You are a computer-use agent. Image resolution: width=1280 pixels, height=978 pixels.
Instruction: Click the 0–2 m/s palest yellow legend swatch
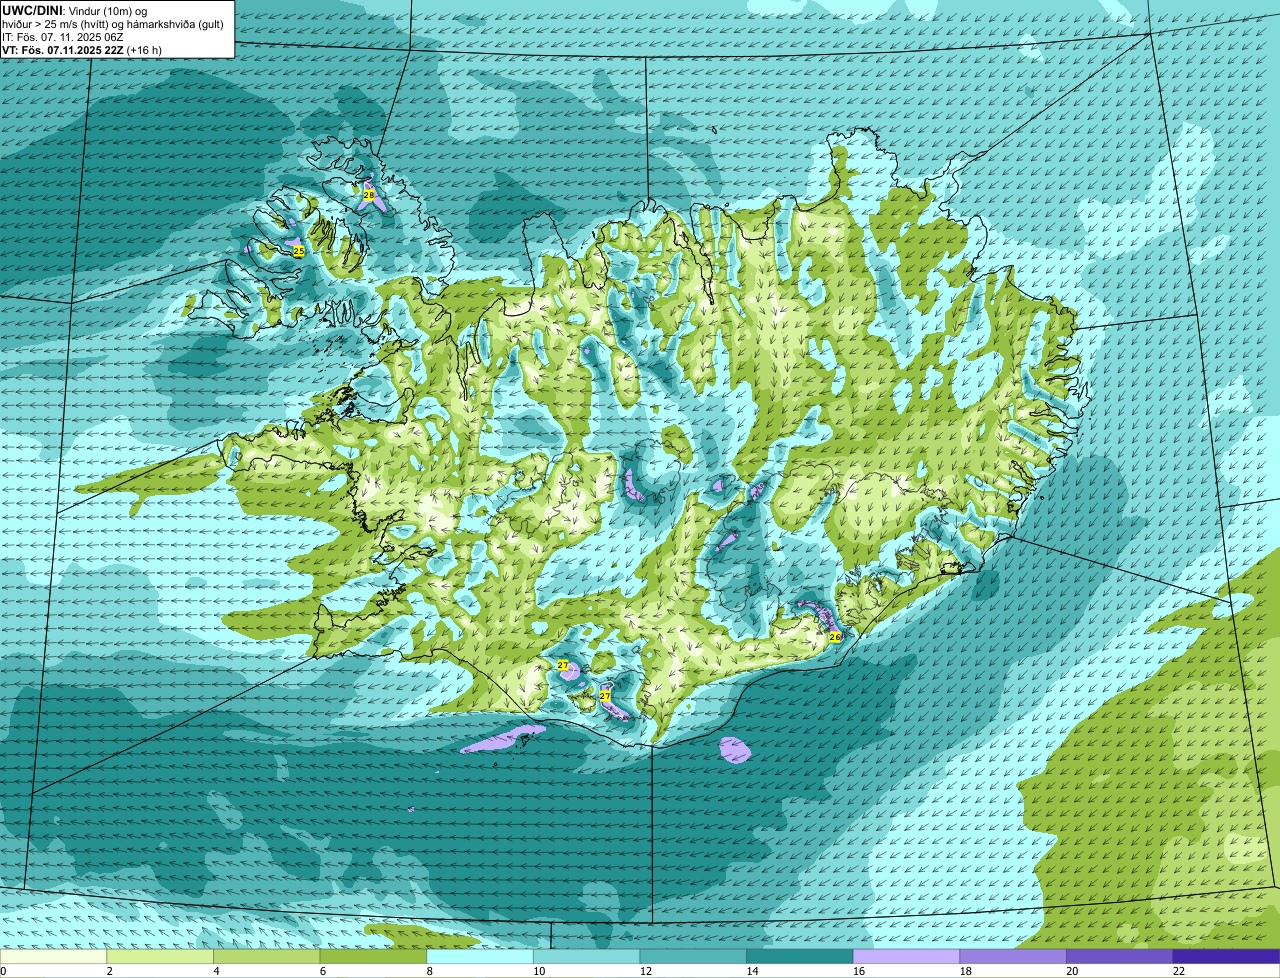(53, 956)
